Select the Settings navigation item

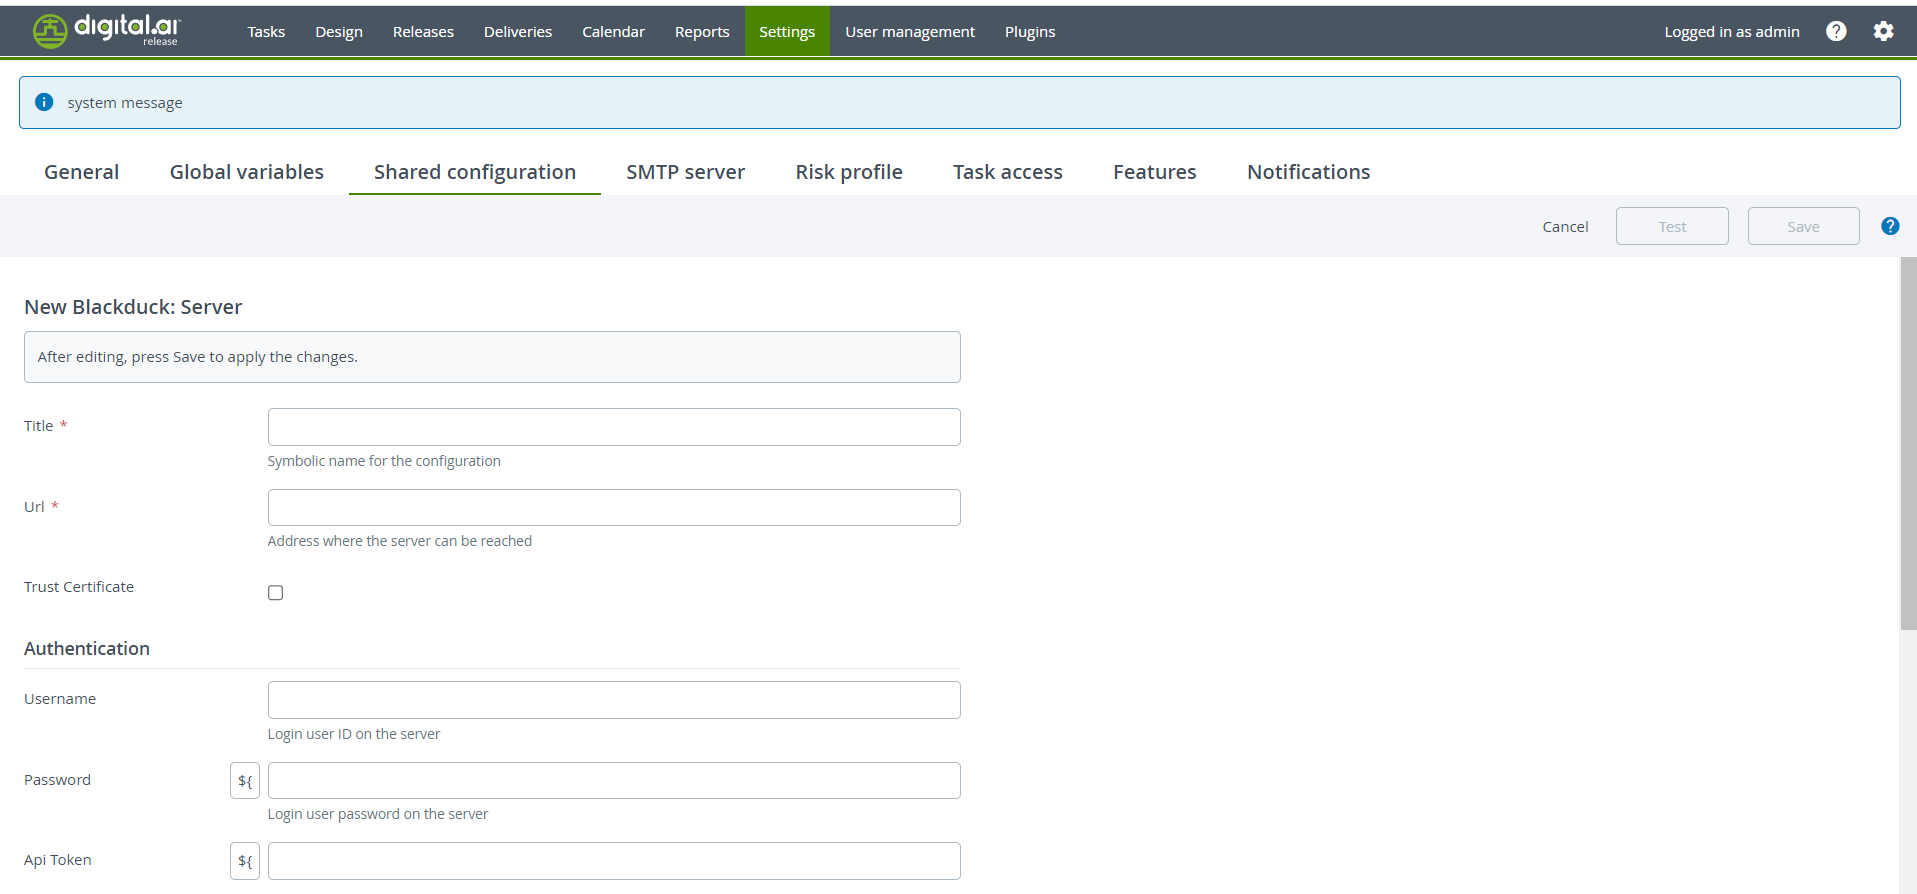pos(787,32)
